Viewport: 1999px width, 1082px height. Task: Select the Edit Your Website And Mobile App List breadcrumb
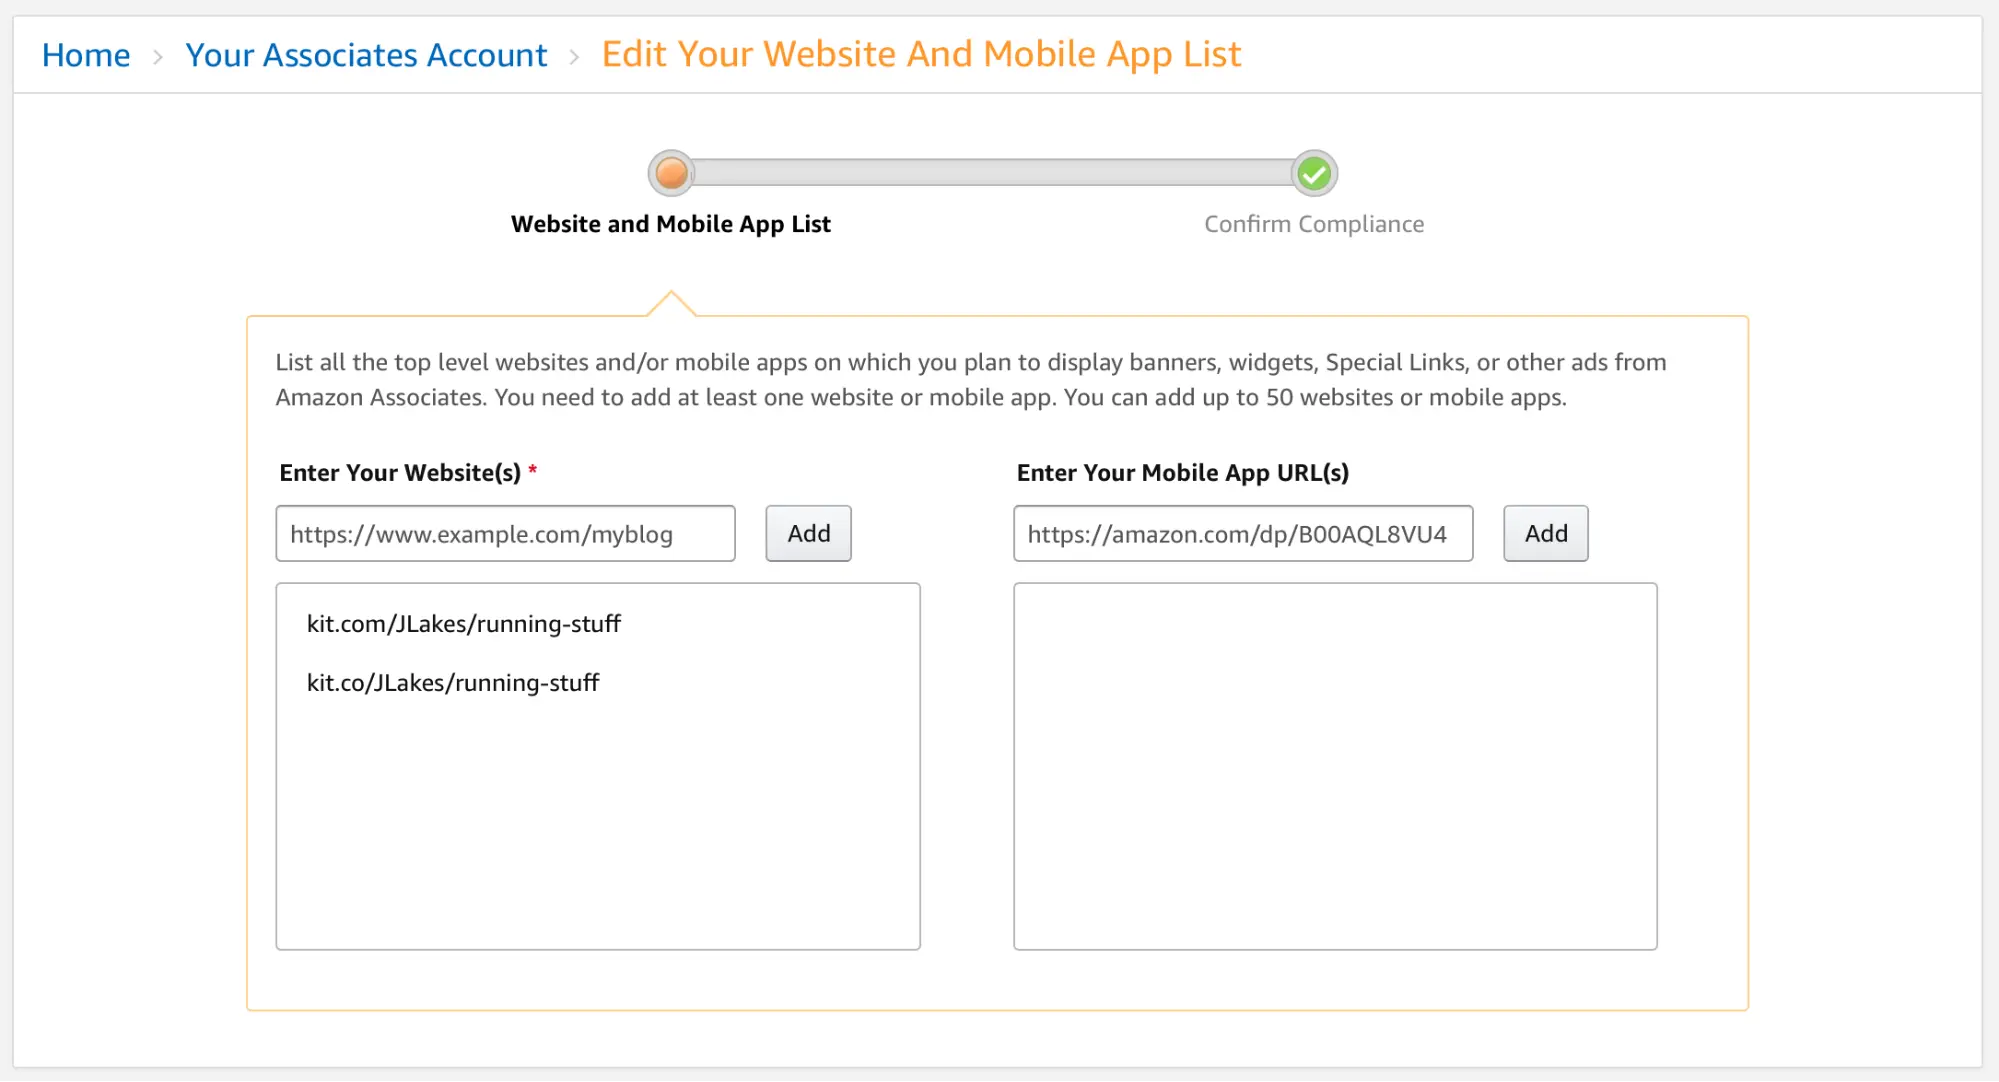click(920, 53)
